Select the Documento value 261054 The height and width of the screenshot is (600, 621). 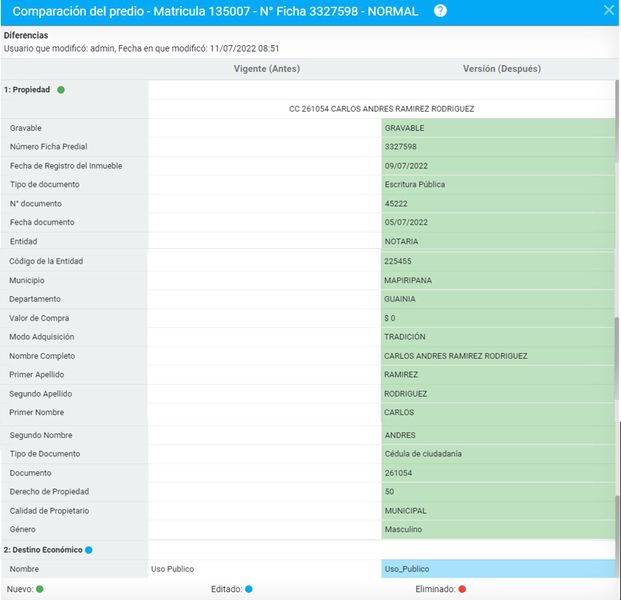pos(398,473)
